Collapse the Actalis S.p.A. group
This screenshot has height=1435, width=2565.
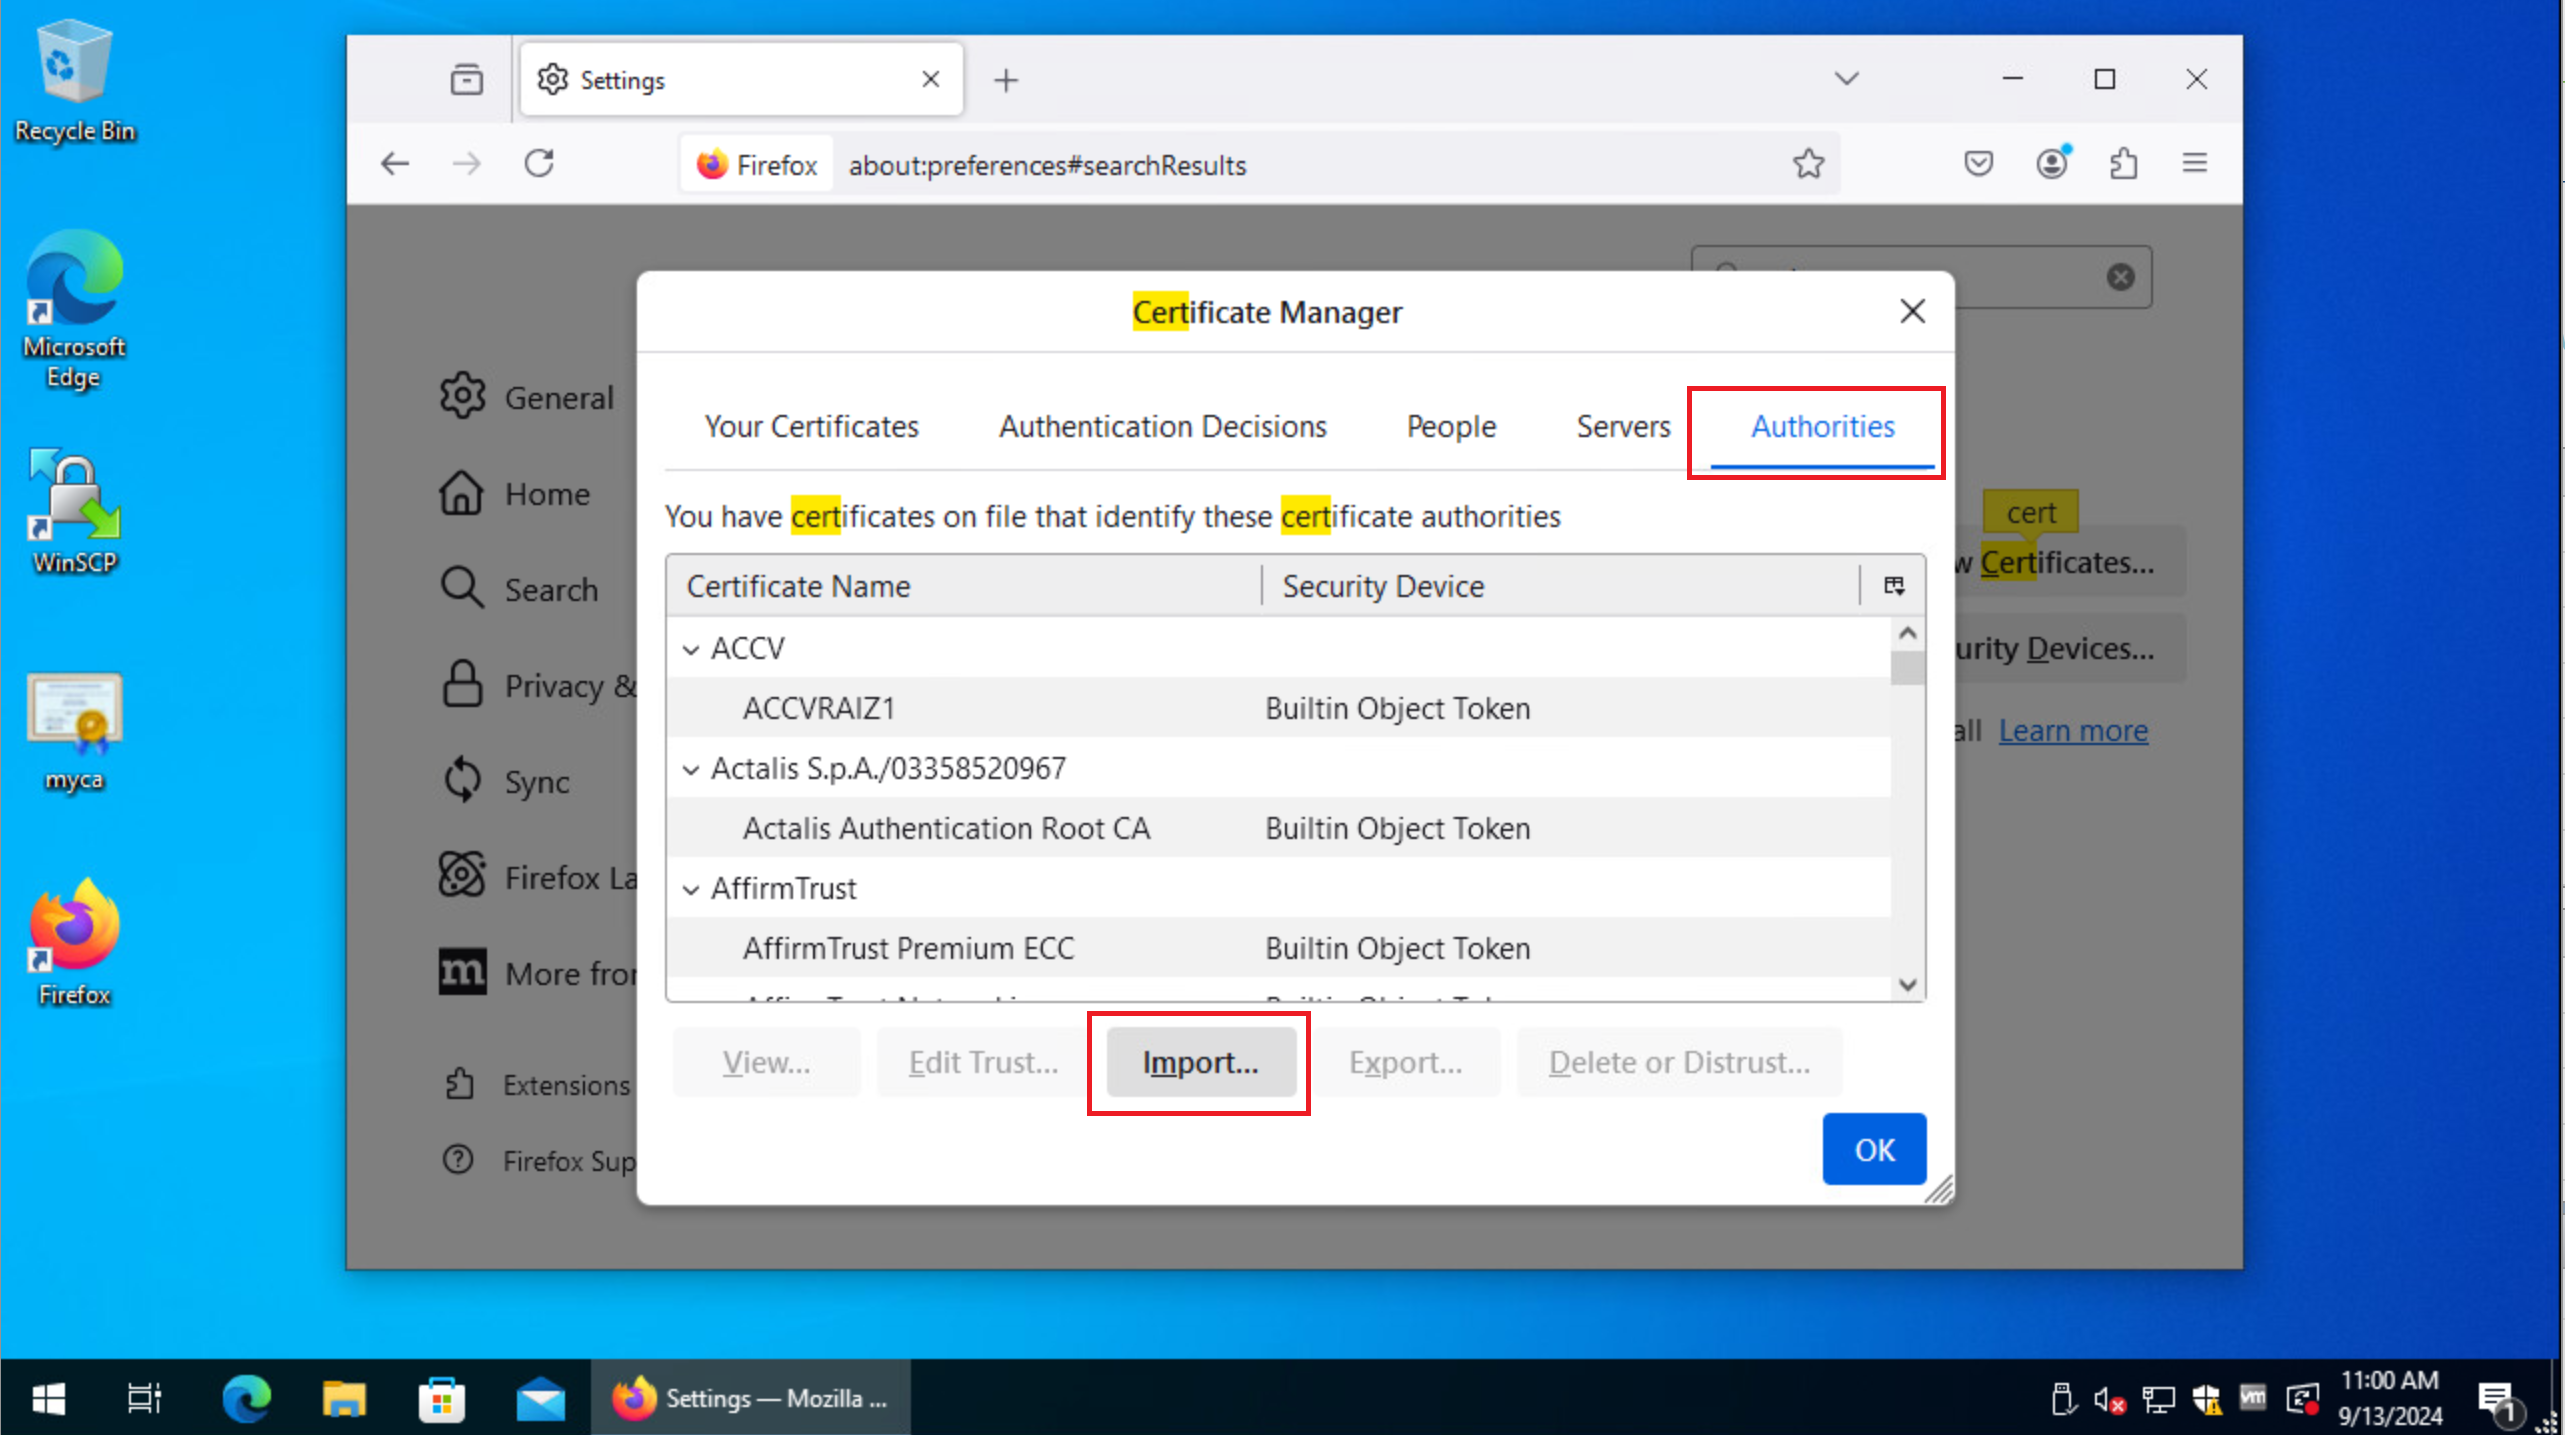690,769
